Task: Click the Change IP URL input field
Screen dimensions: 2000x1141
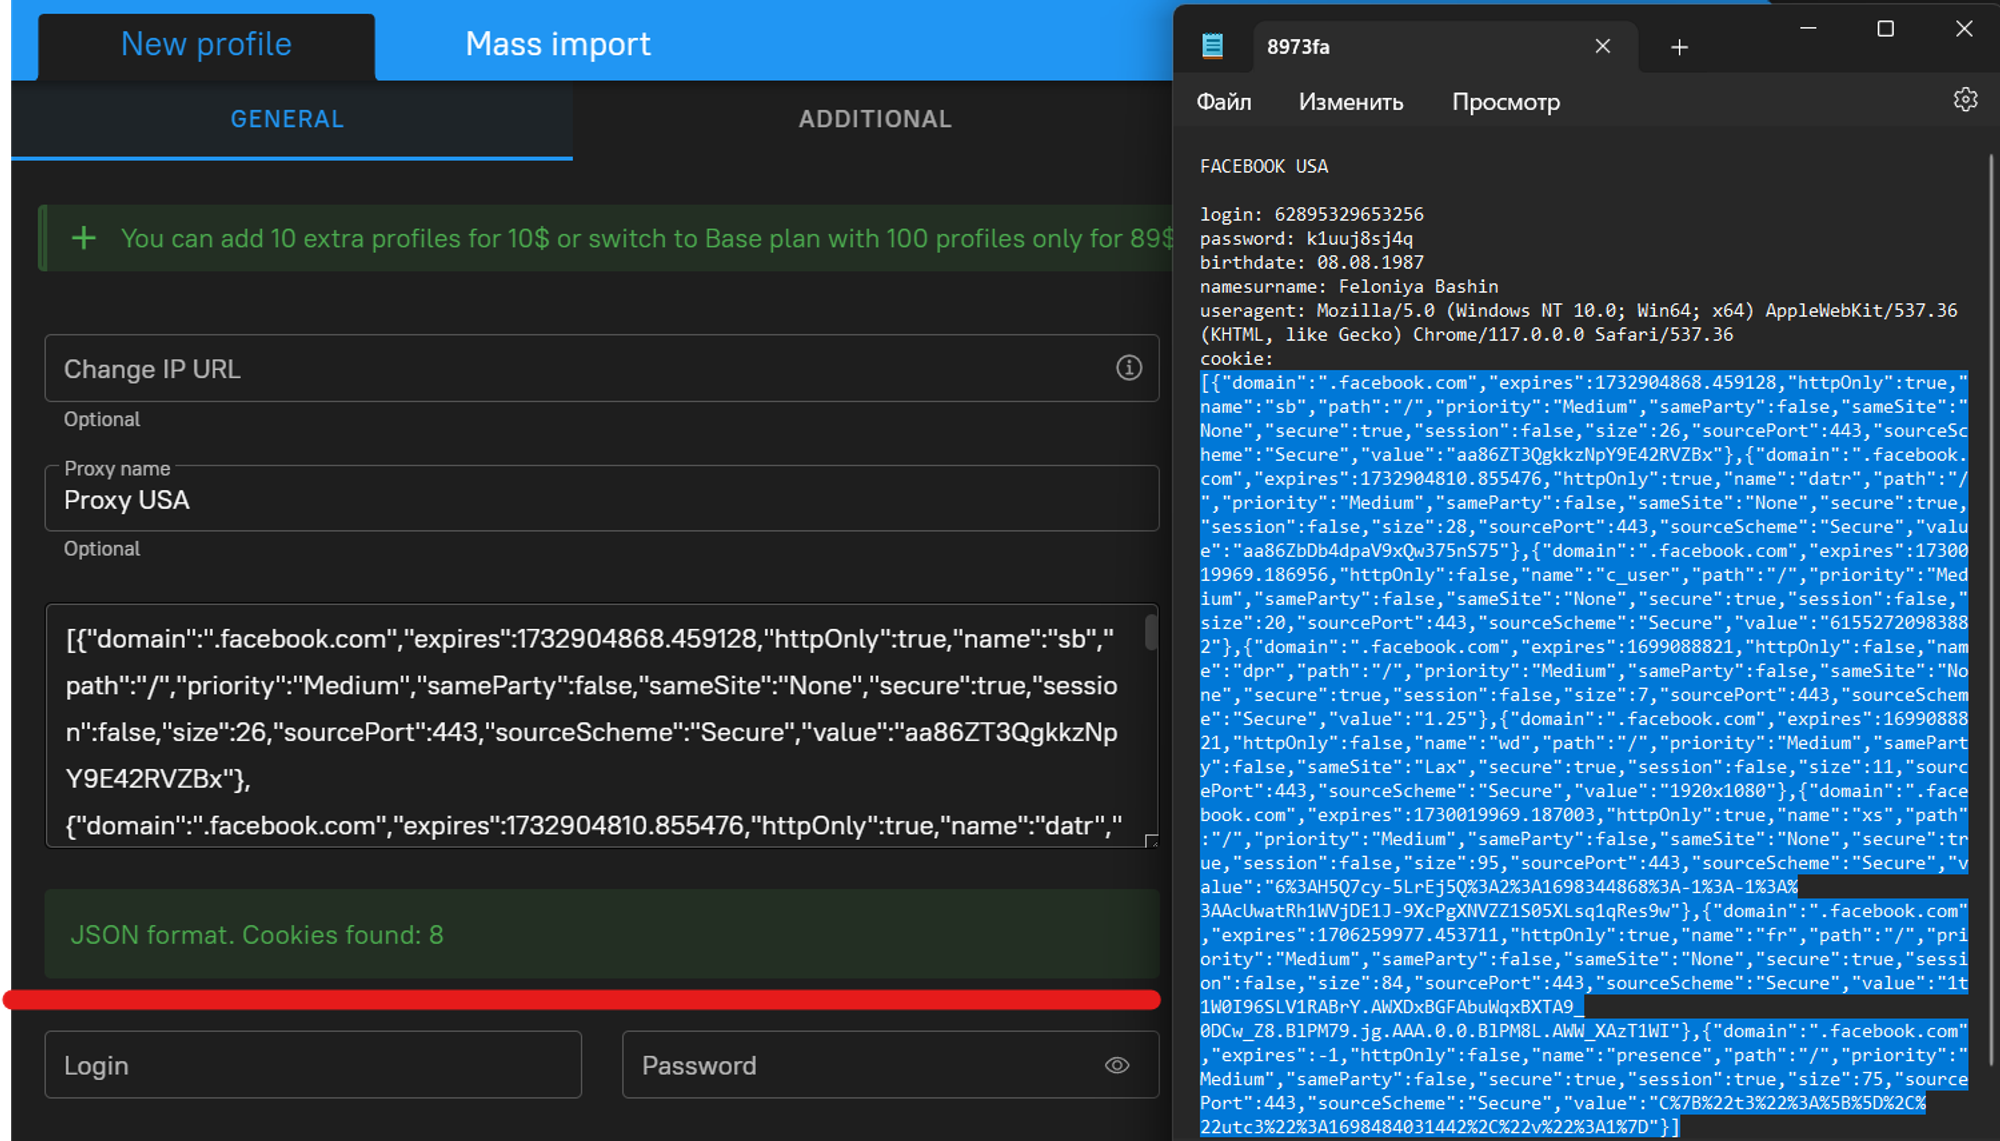Action: pos(602,368)
